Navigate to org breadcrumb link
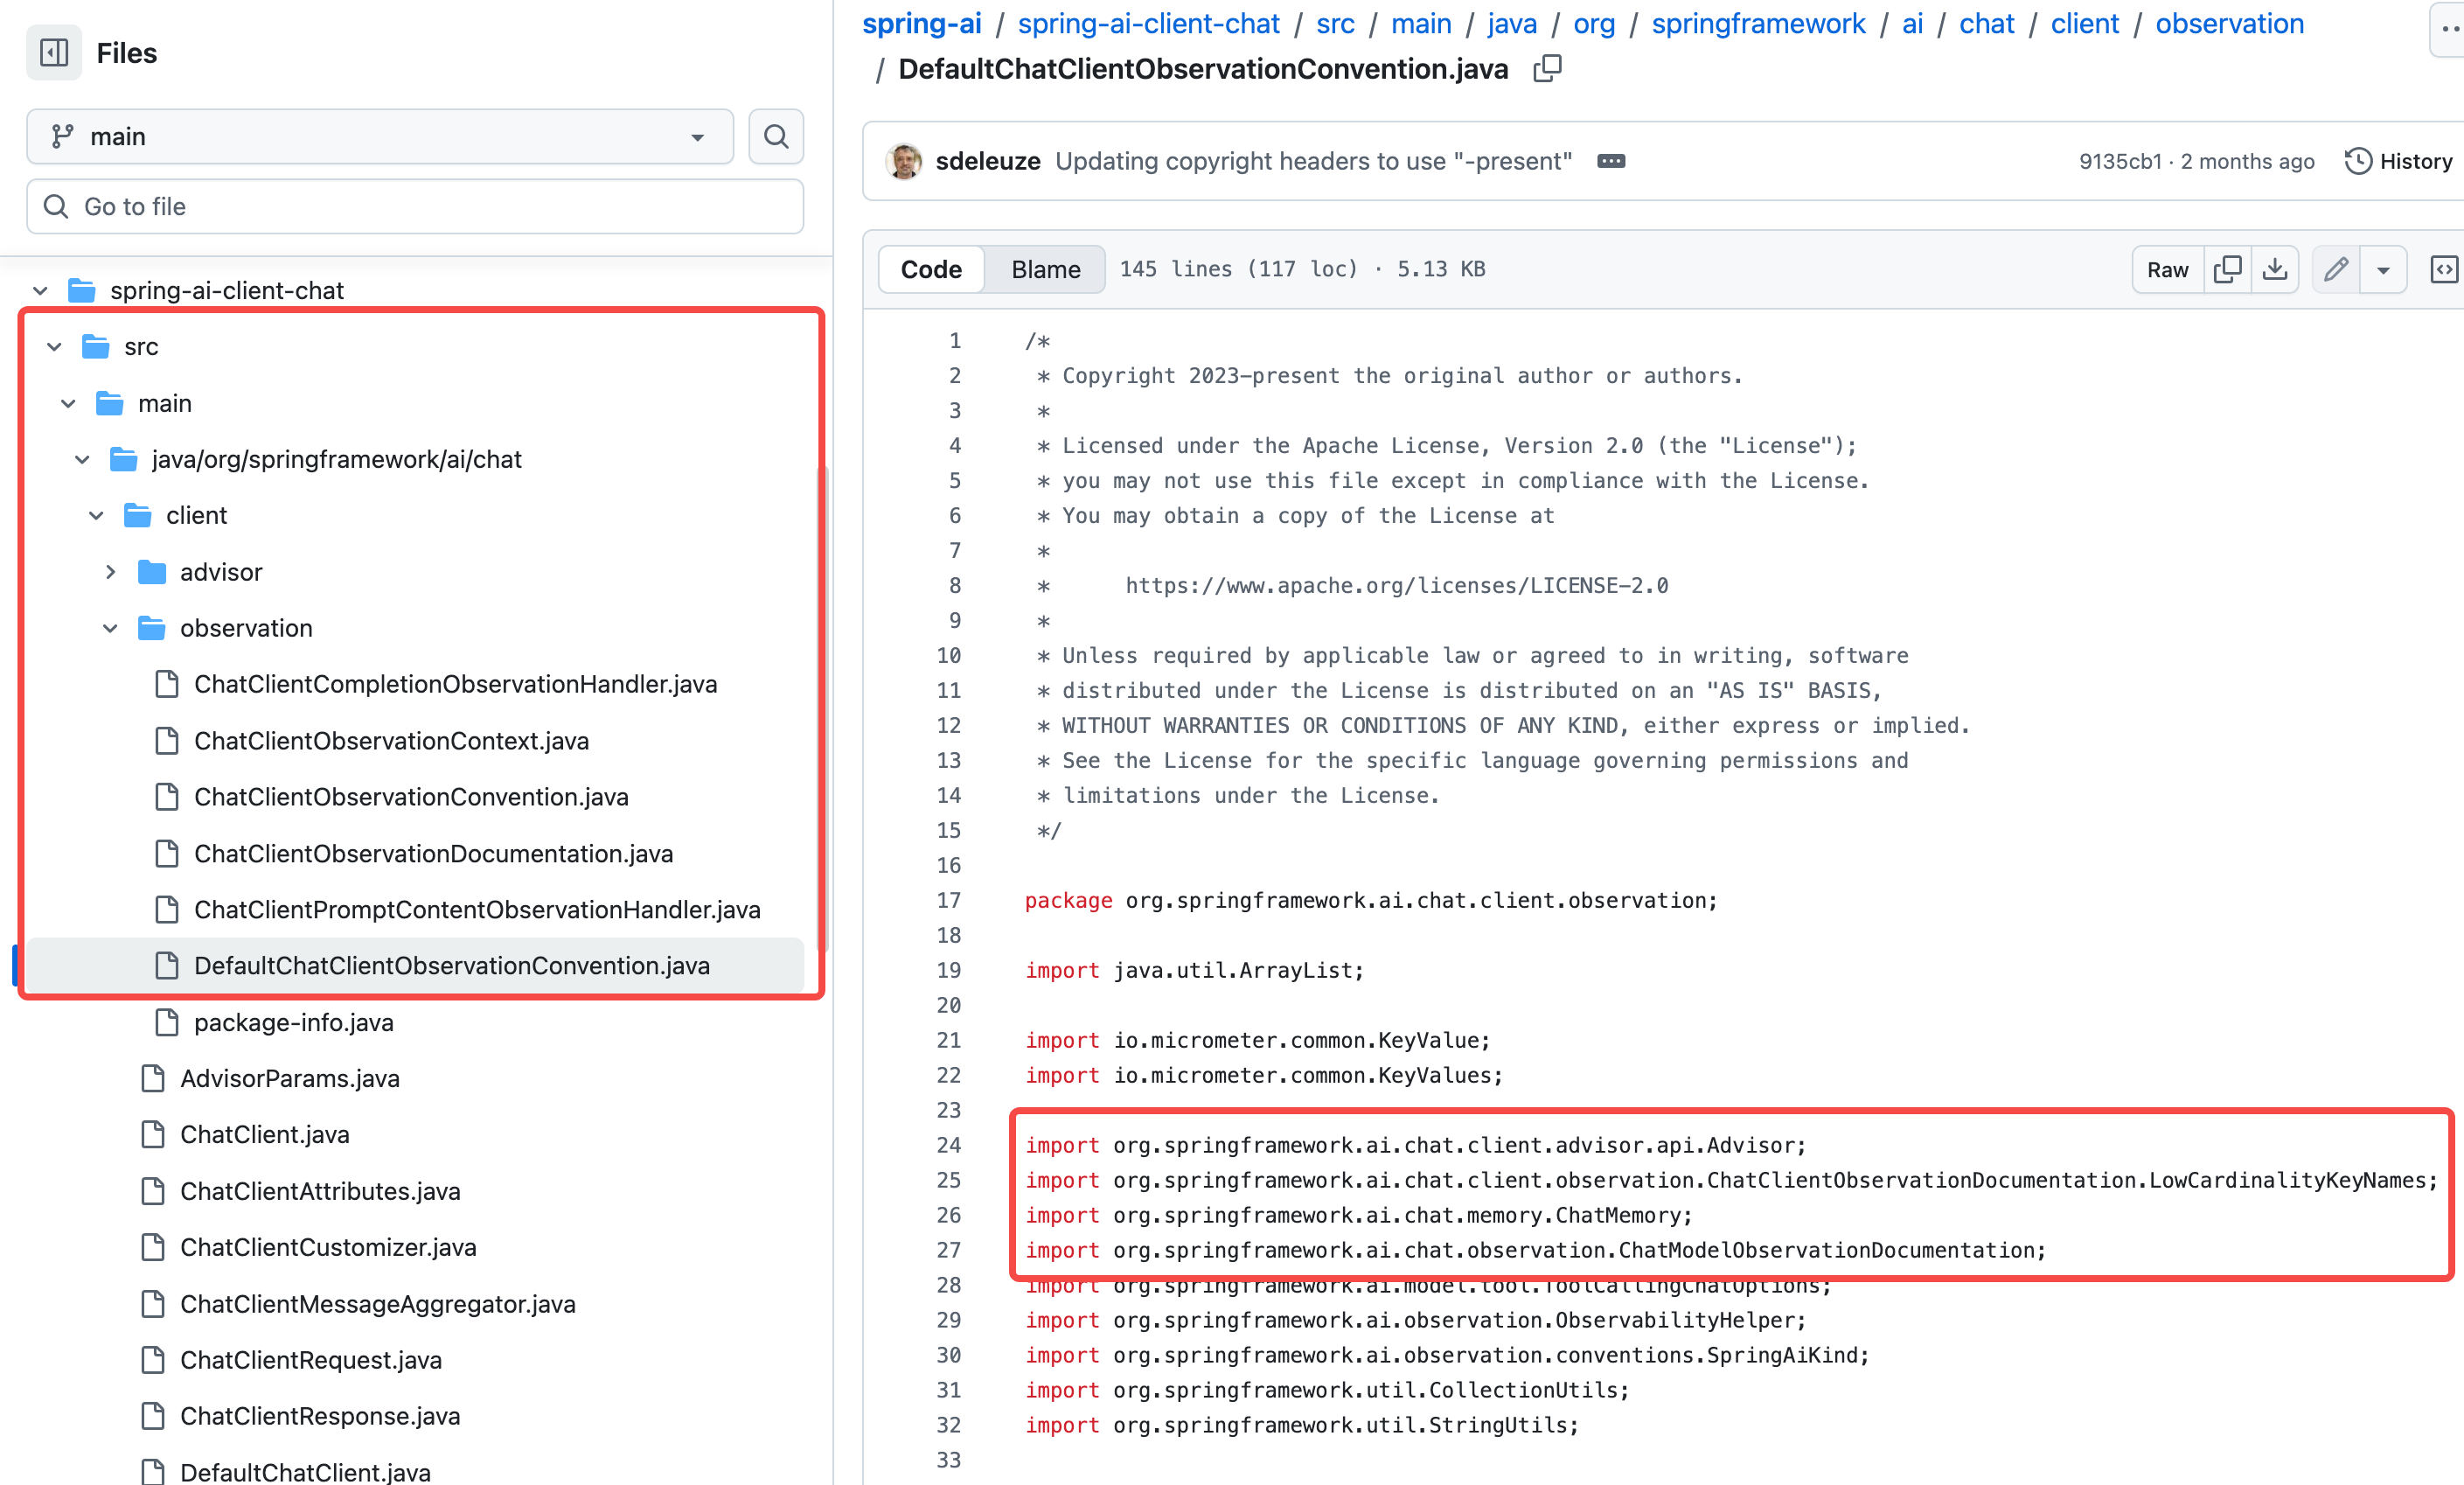The width and height of the screenshot is (2464, 1485). [x=1594, y=24]
